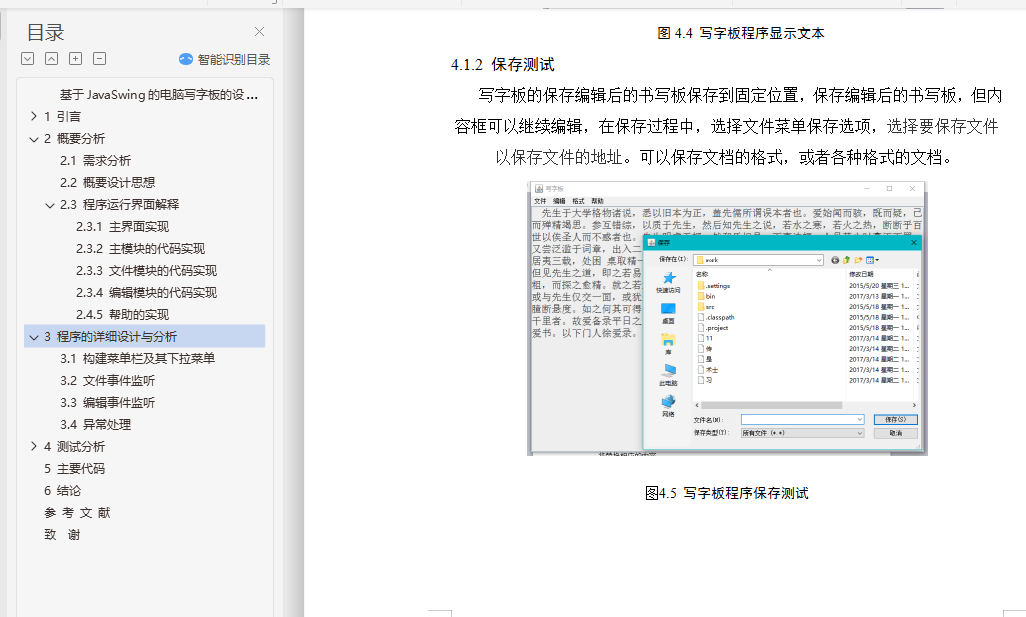
Task: Expand the '1 引言' chapter chevron
Action: pyautogui.click(x=33, y=116)
